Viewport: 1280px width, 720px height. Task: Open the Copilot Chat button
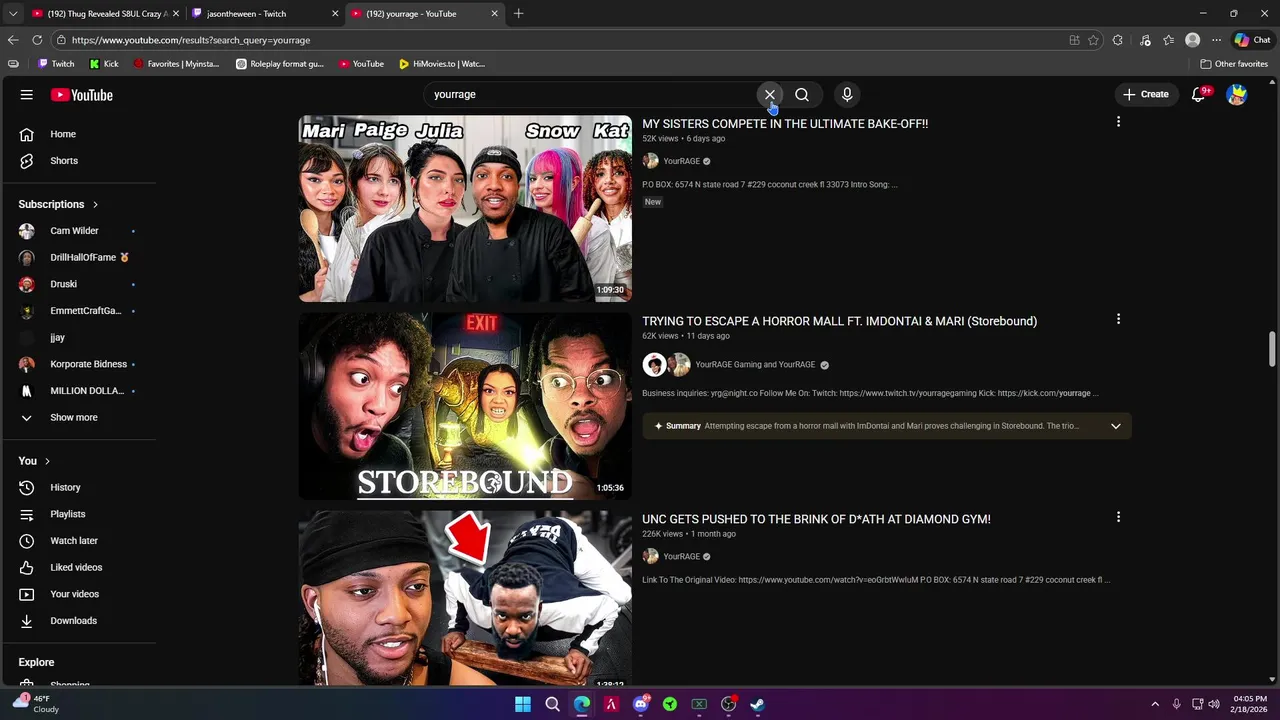(x=1252, y=40)
